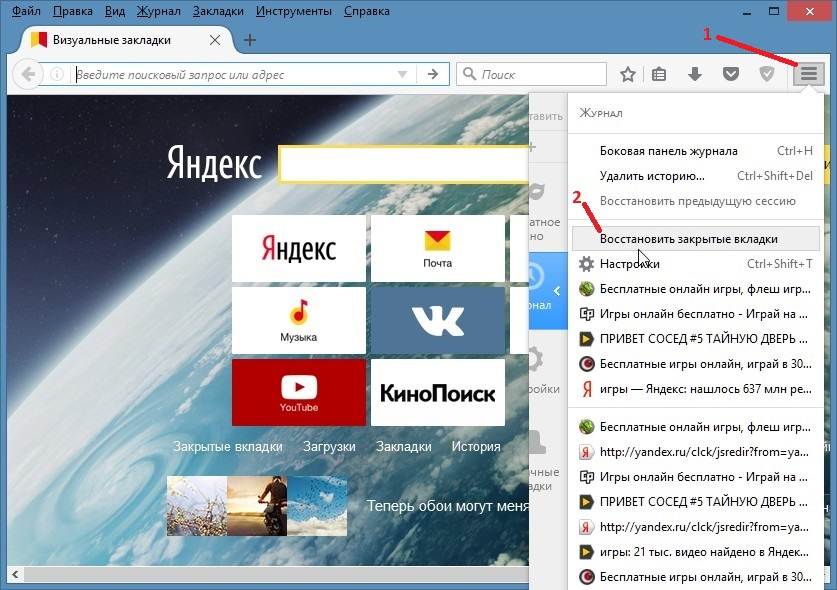837x590 pixels.
Task: Open игры — Яндекс: нашлось 637 млн entry
Action: (x=696, y=389)
